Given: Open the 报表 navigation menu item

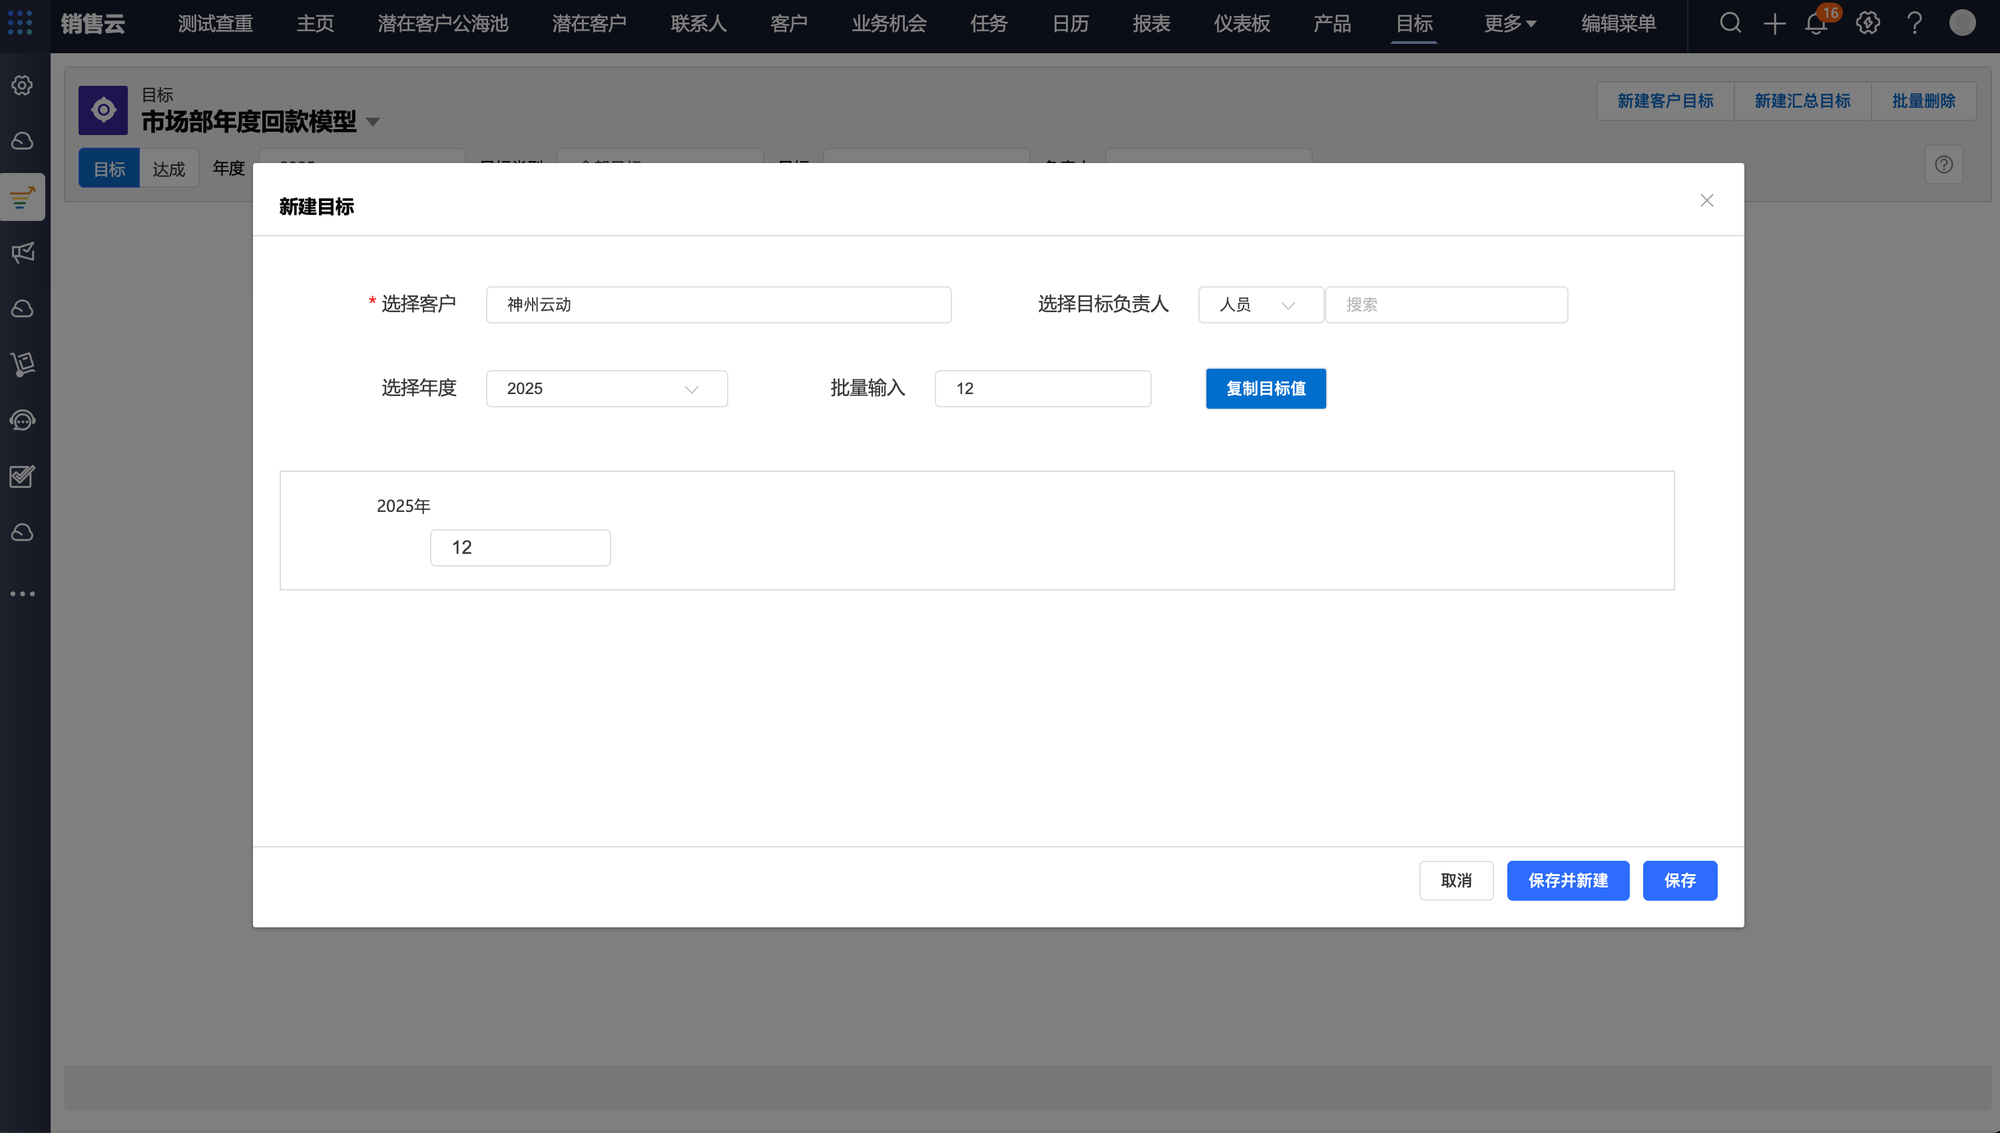Looking at the screenshot, I should point(1151,23).
